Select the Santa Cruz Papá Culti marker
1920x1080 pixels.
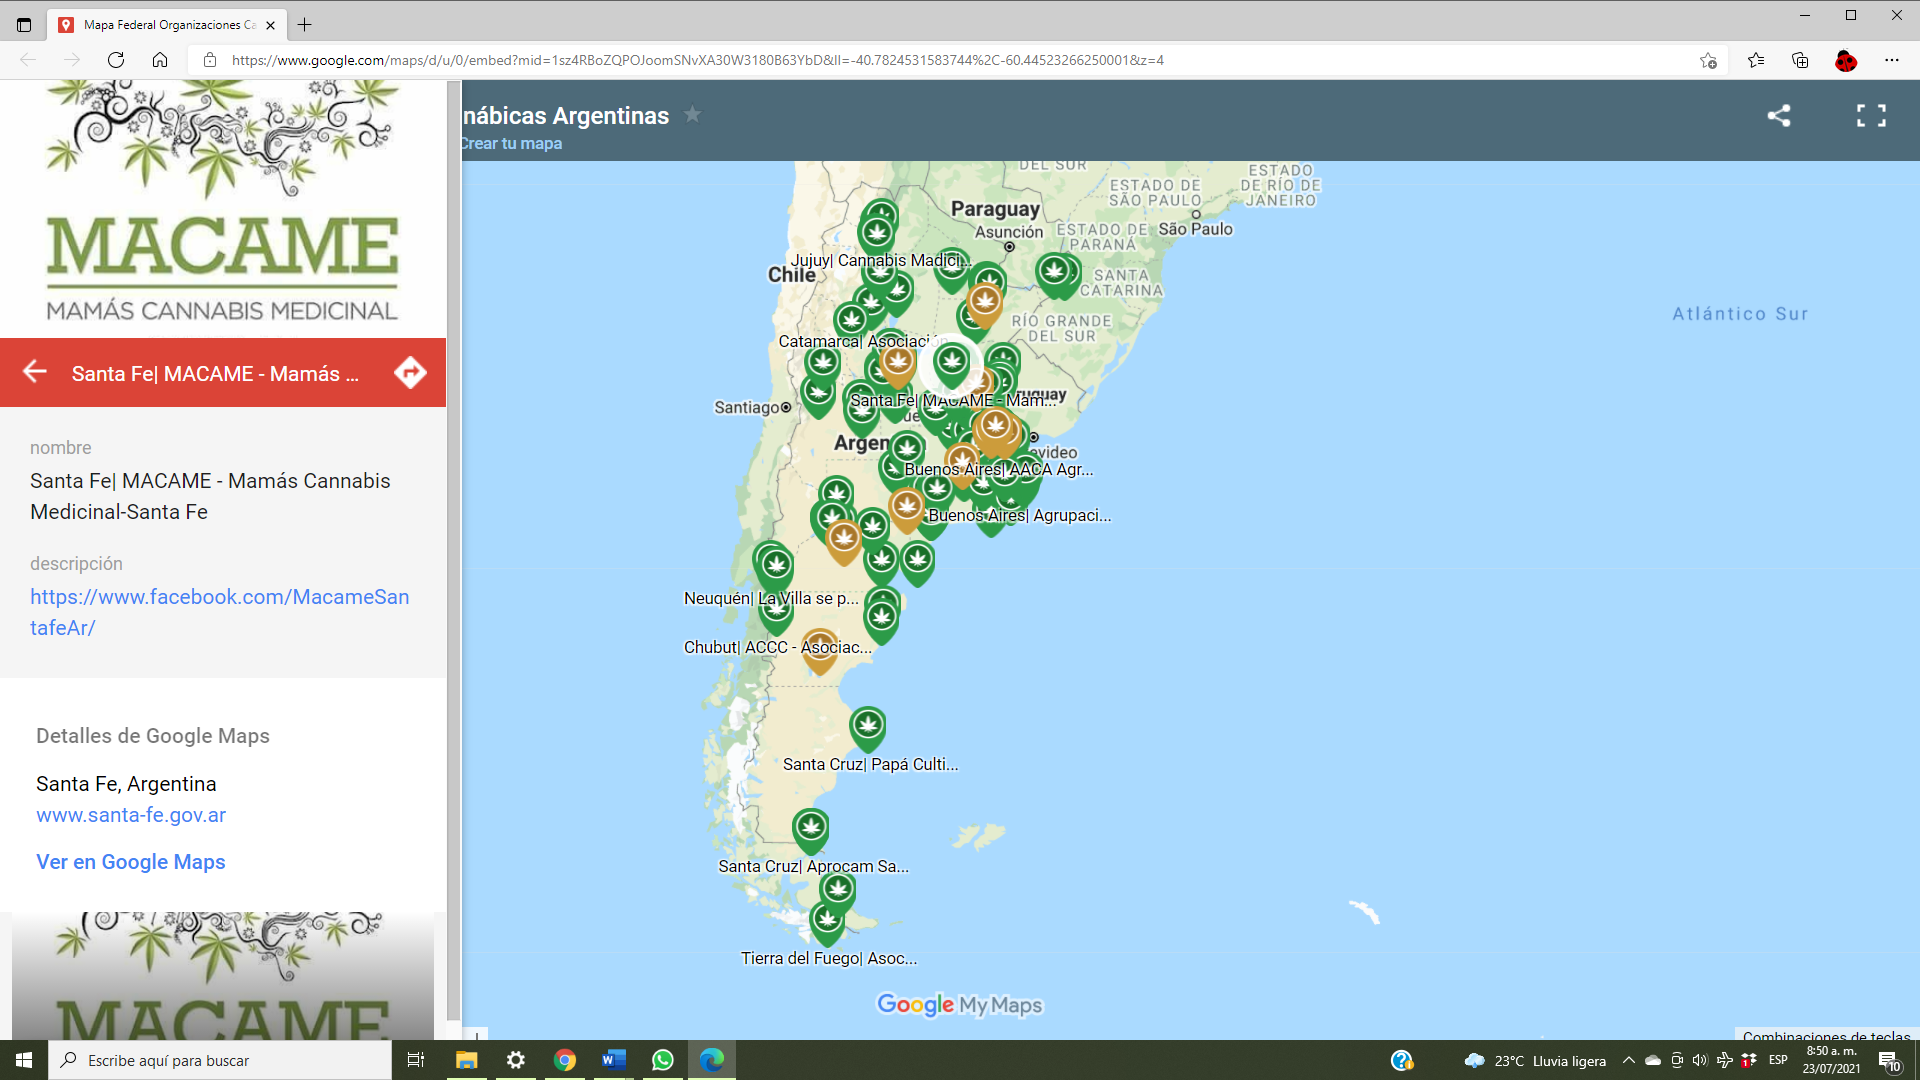tap(868, 728)
